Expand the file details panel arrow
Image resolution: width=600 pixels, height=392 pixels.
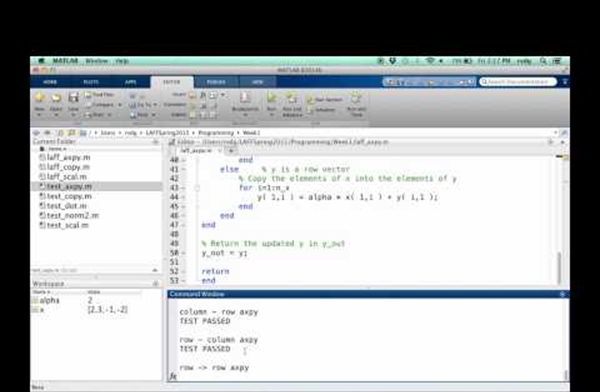(x=155, y=270)
